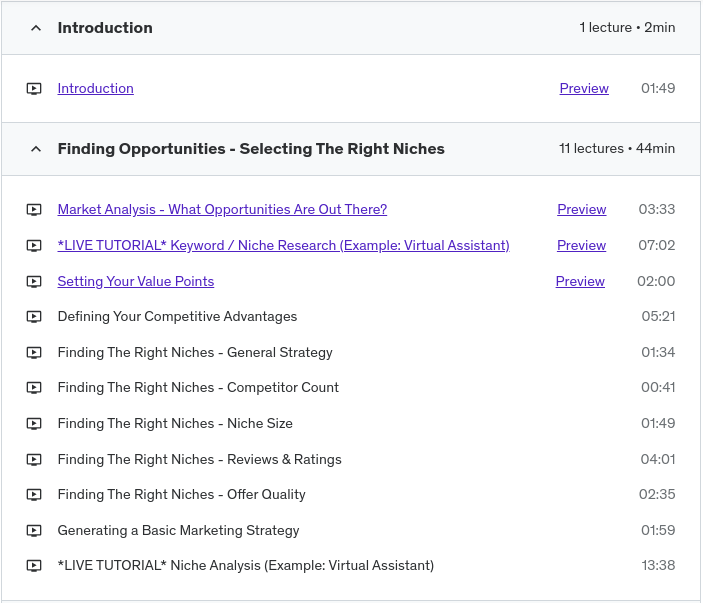The image size is (703, 603).
Task: Preview the Introduction lecture
Action: point(584,89)
